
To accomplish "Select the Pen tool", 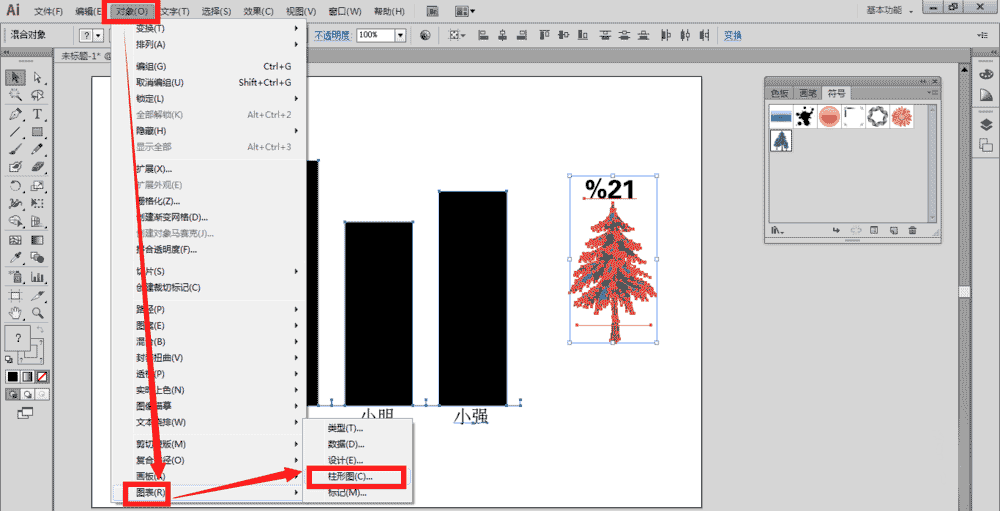I will click(x=16, y=114).
